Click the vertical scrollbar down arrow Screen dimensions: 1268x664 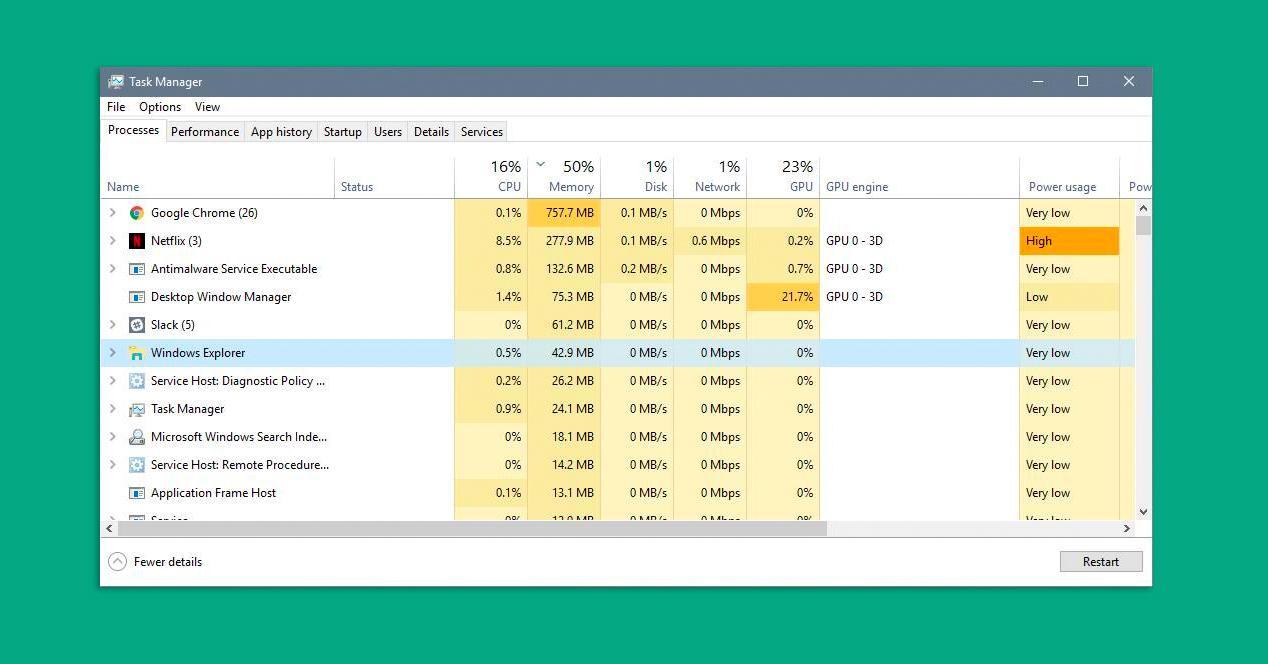coord(1143,511)
